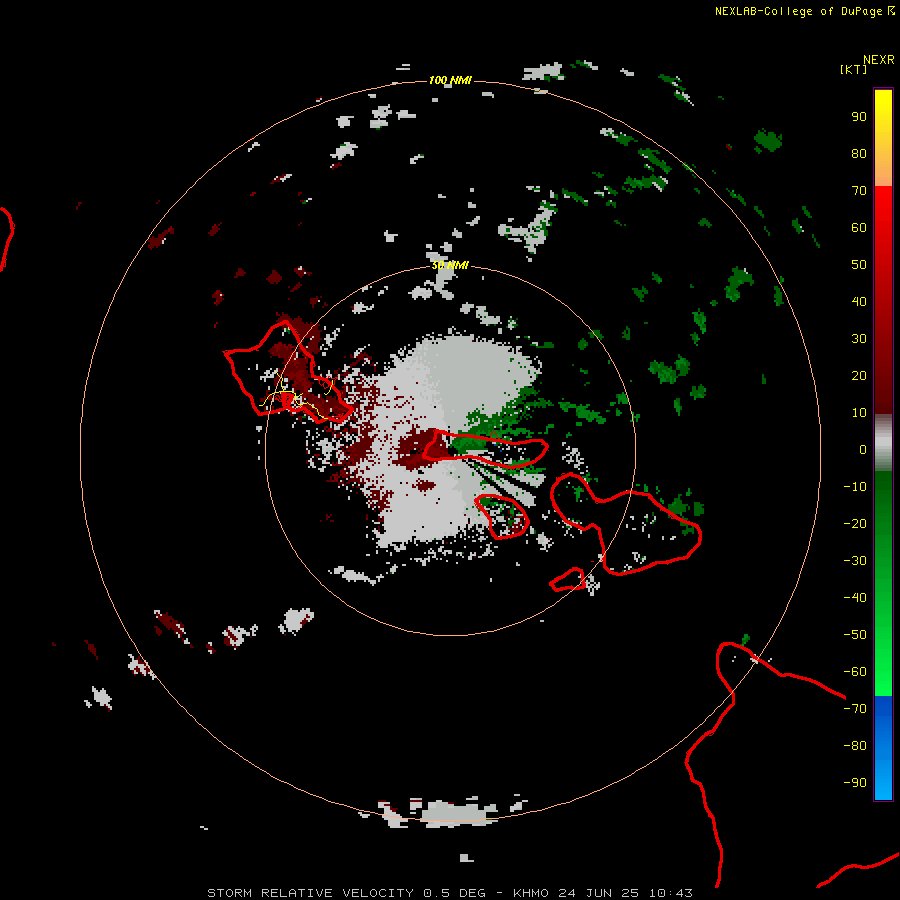Click the NEXR label above the scale
Image resolution: width=900 pixels, height=900 pixels.
(x=878, y=60)
